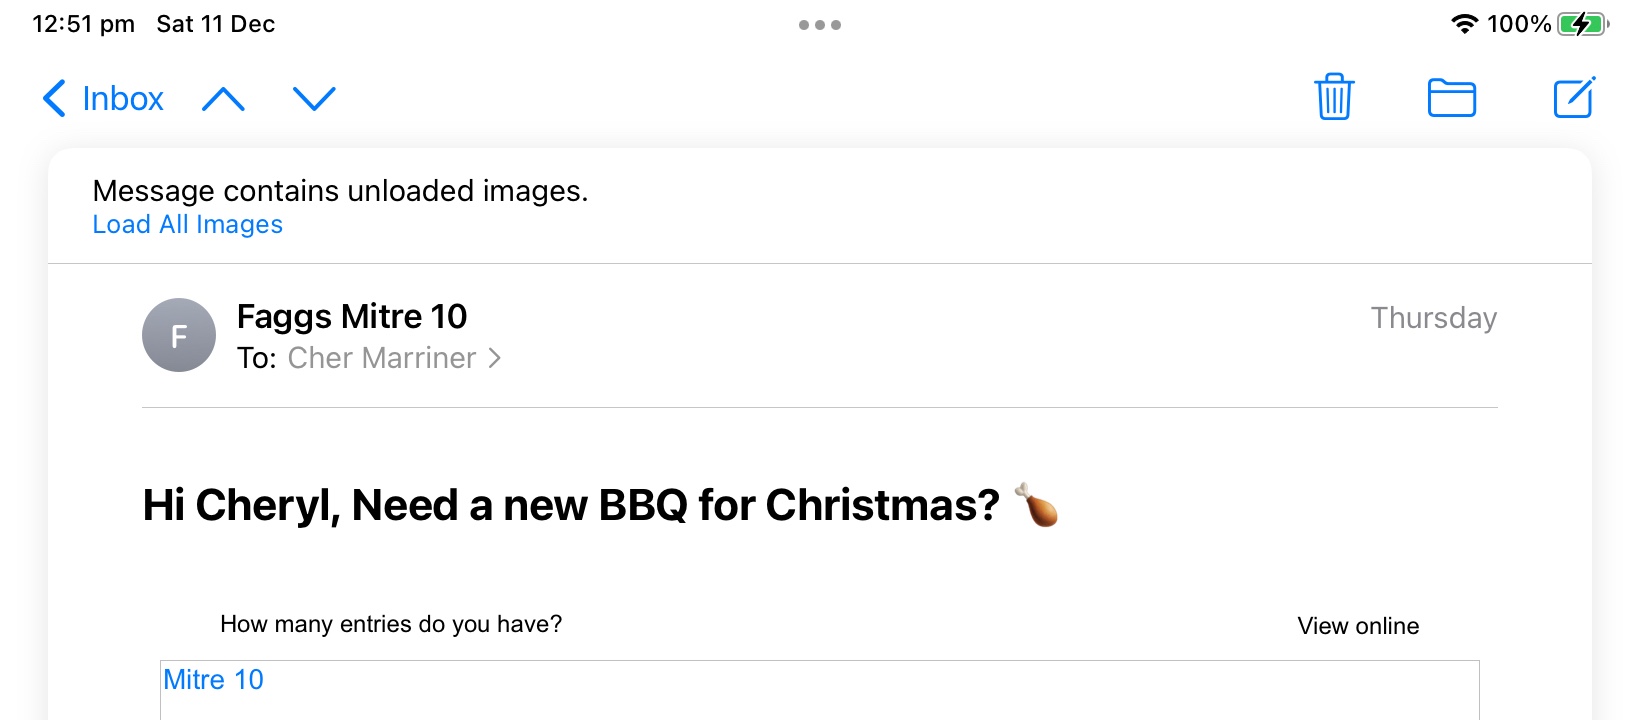1640x720 pixels.
Task: Tap the sender avatar circle "F"
Action: [179, 335]
